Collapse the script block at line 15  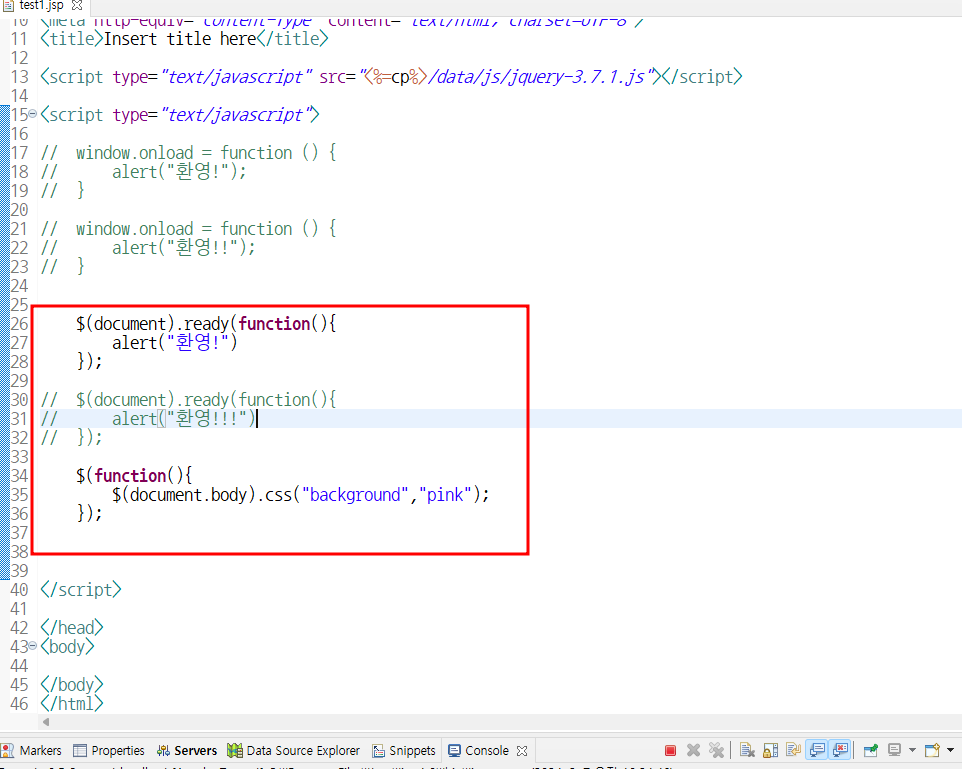point(33,114)
